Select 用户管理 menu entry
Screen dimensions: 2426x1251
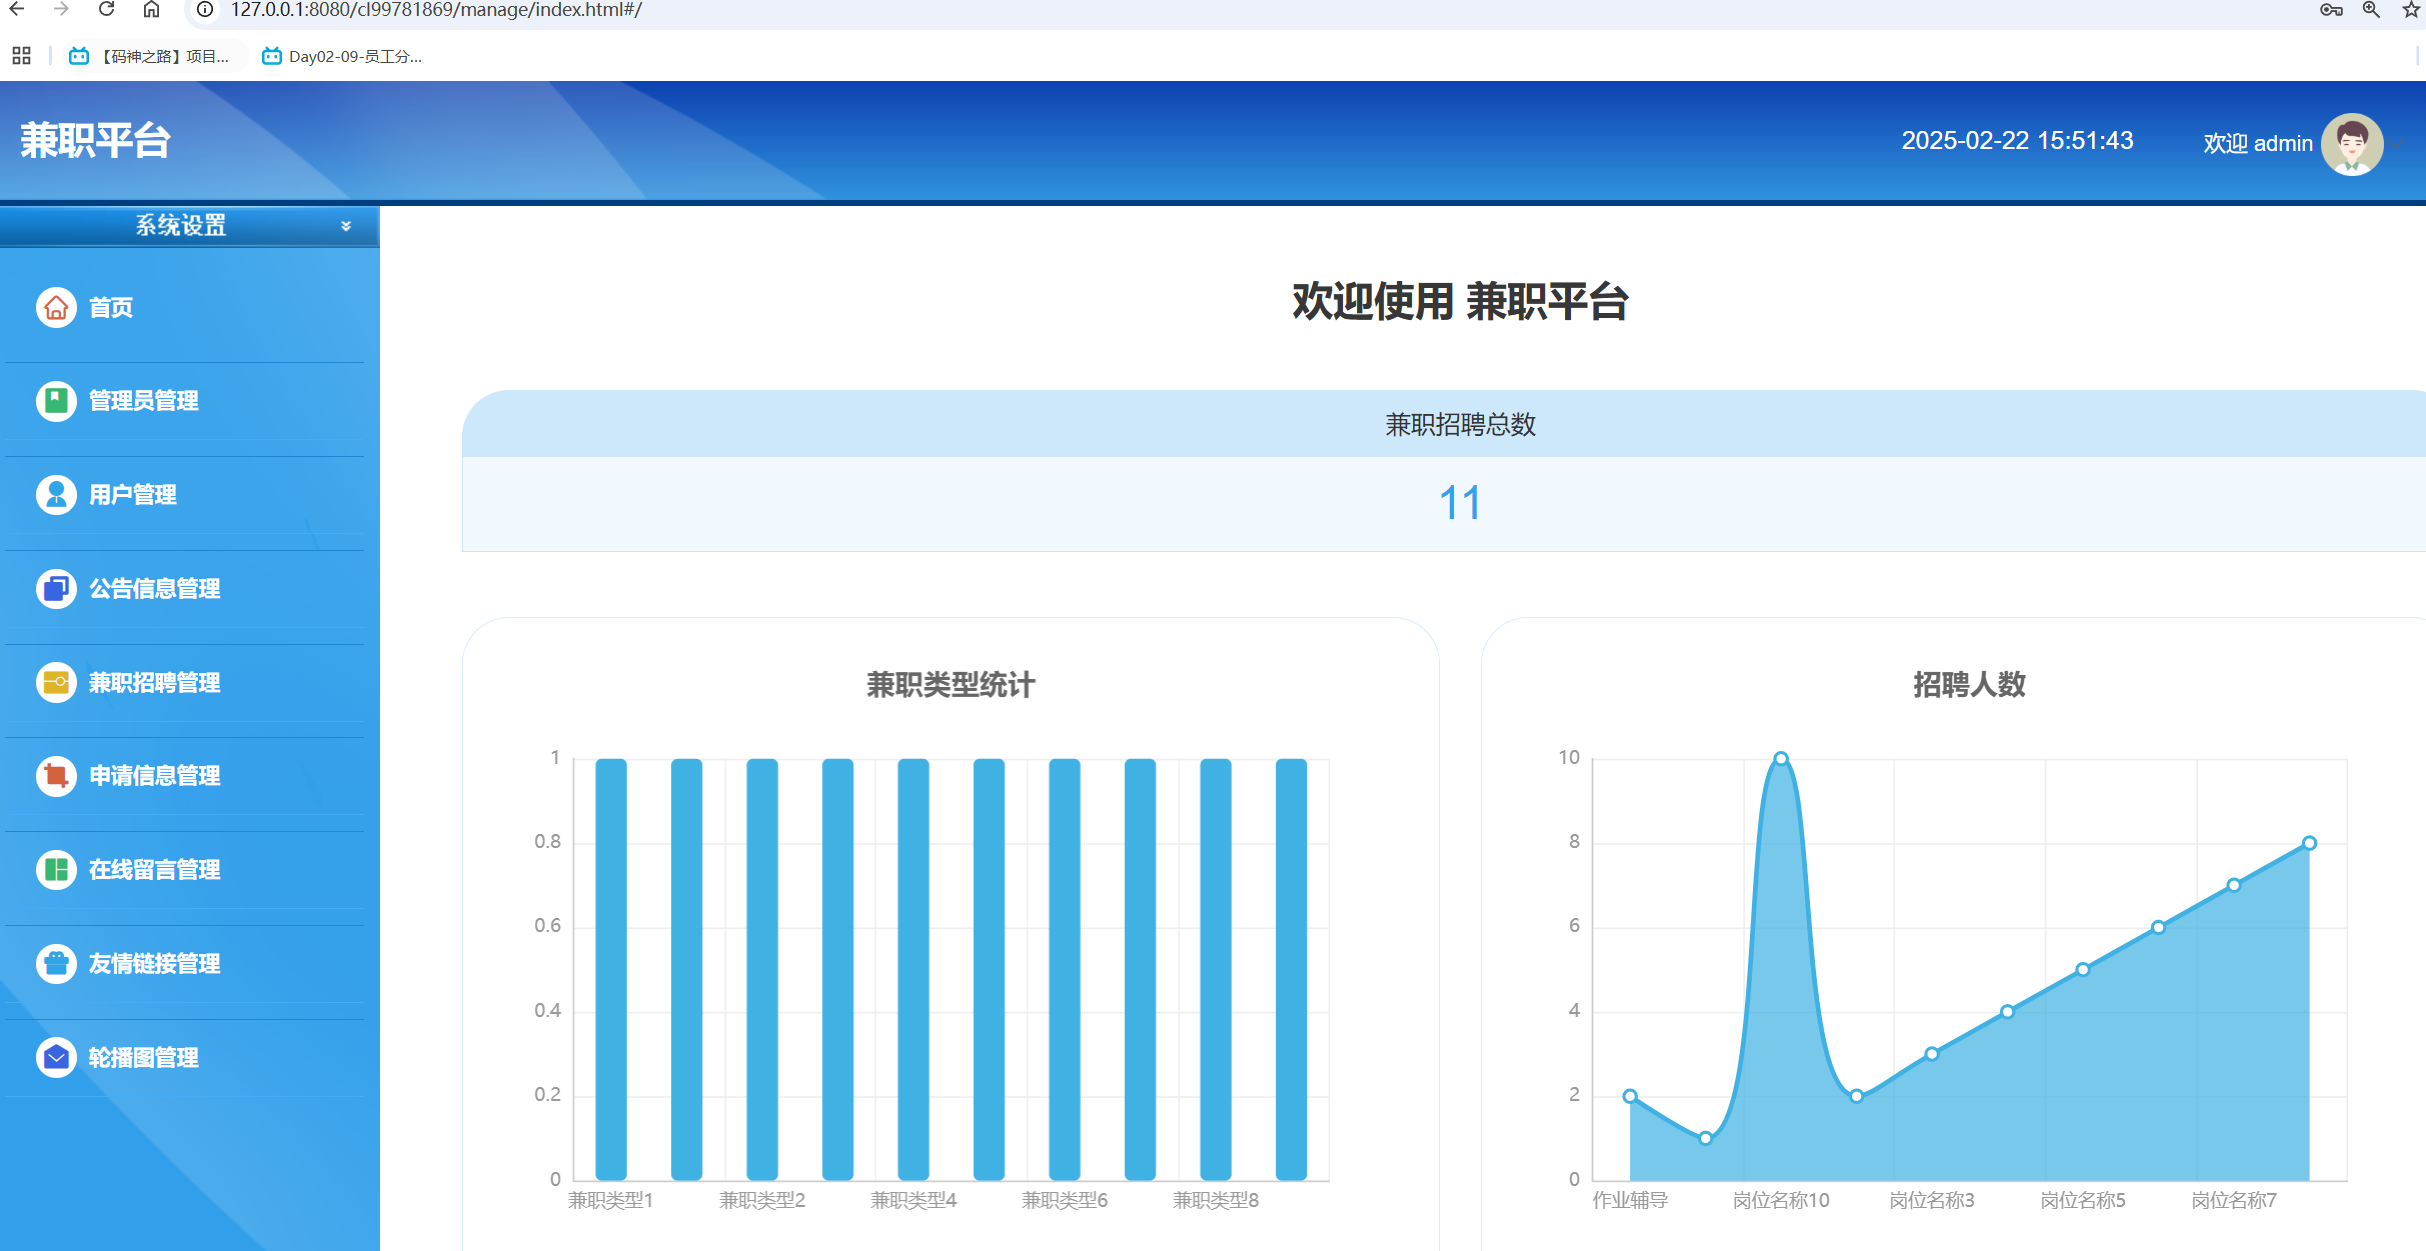[x=132, y=494]
